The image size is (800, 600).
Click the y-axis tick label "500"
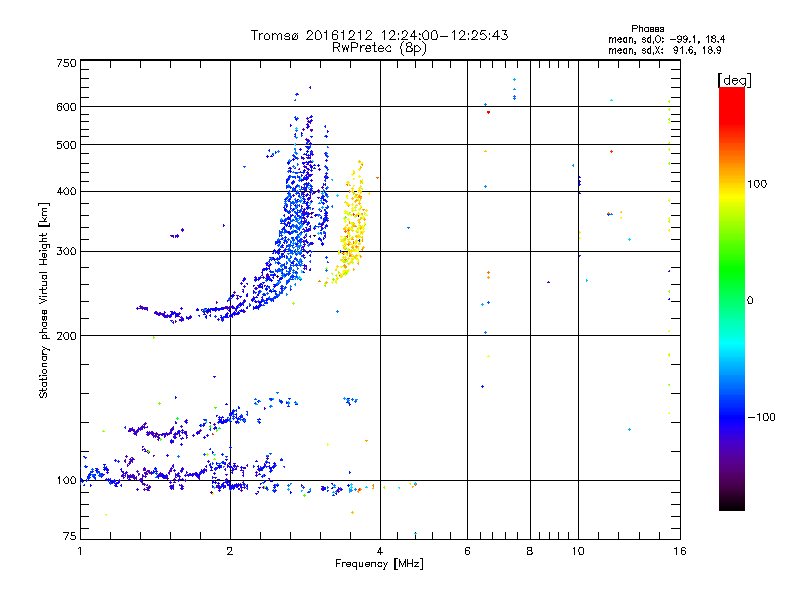(x=66, y=145)
